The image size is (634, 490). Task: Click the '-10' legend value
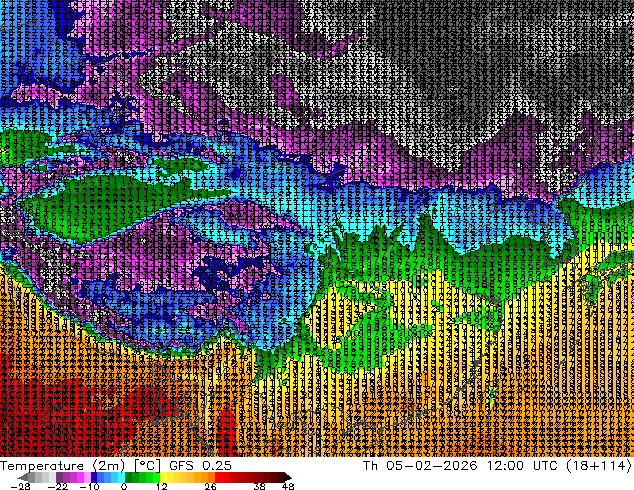pos(89,486)
